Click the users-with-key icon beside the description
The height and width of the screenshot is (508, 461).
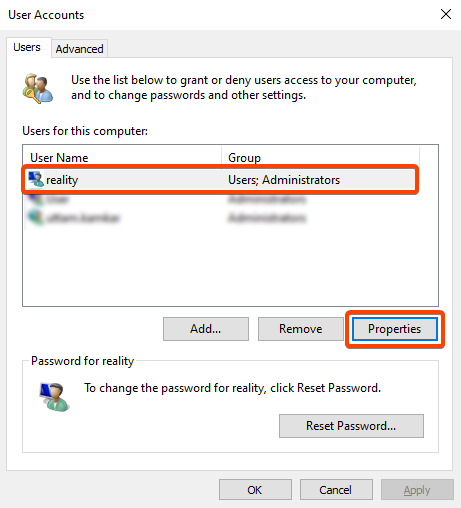tap(38, 88)
